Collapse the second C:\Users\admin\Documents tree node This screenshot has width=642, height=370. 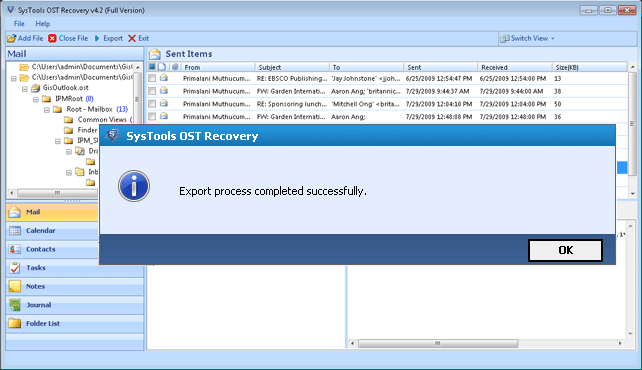[14, 78]
